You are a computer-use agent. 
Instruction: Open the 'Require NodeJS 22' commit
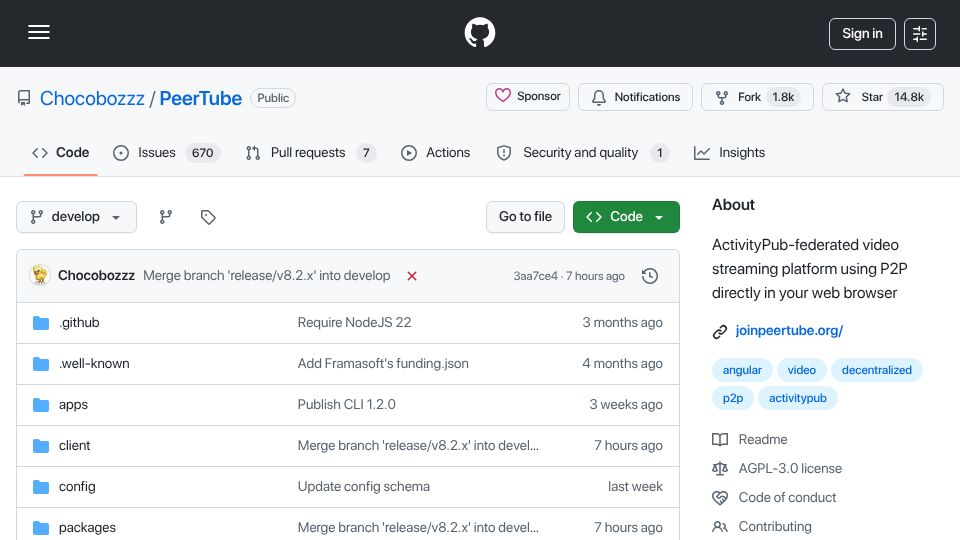pyautogui.click(x=354, y=323)
